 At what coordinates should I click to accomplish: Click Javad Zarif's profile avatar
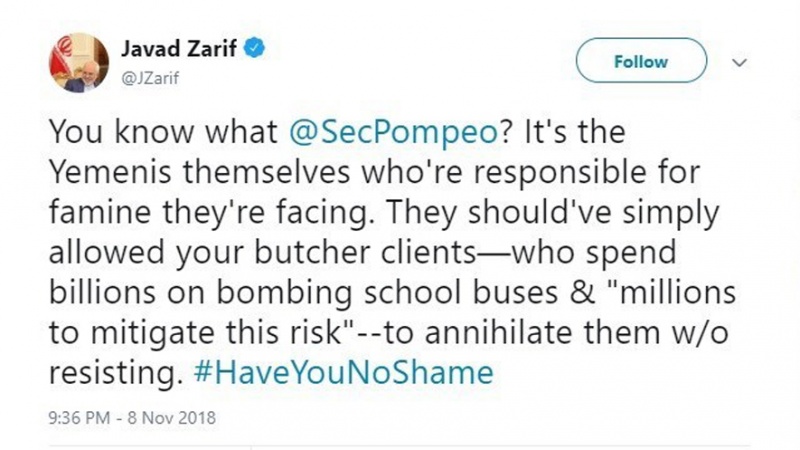pos(74,60)
